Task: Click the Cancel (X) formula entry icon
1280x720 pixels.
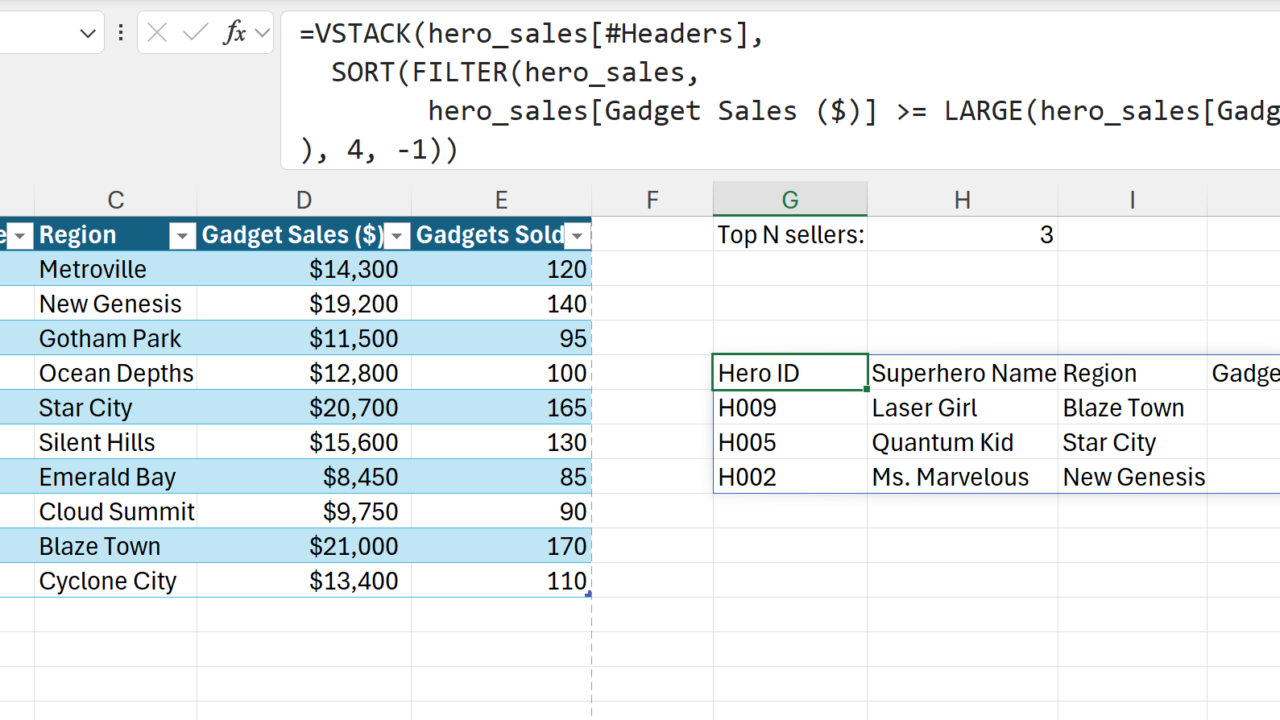Action: (157, 33)
